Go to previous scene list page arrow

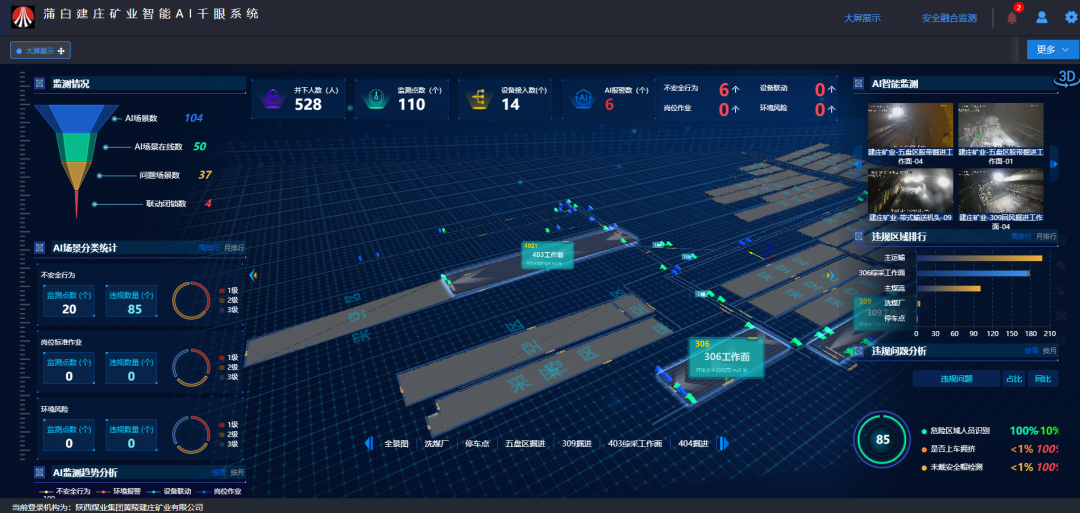(368, 443)
